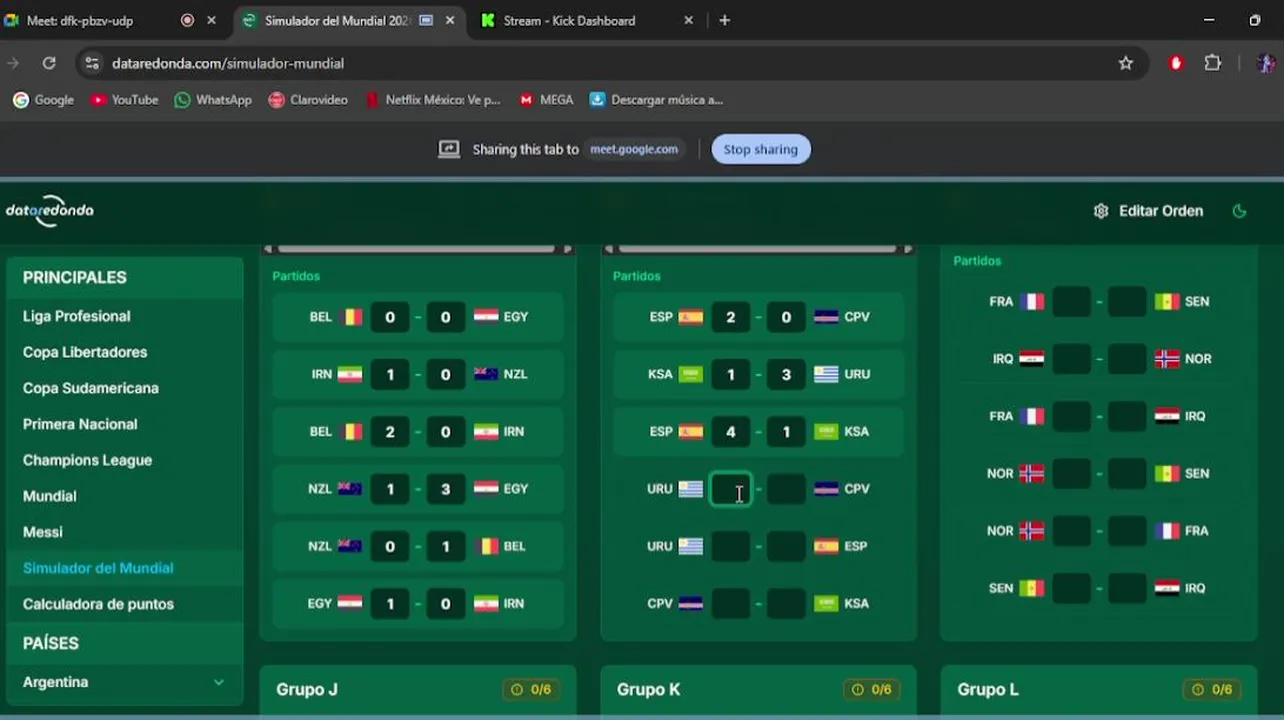Open Liga Profesional in sidebar

click(77, 316)
